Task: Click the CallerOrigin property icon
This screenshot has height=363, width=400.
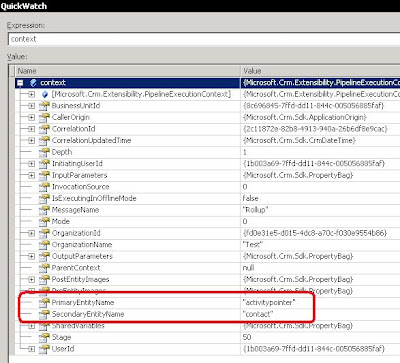Action: (44, 117)
